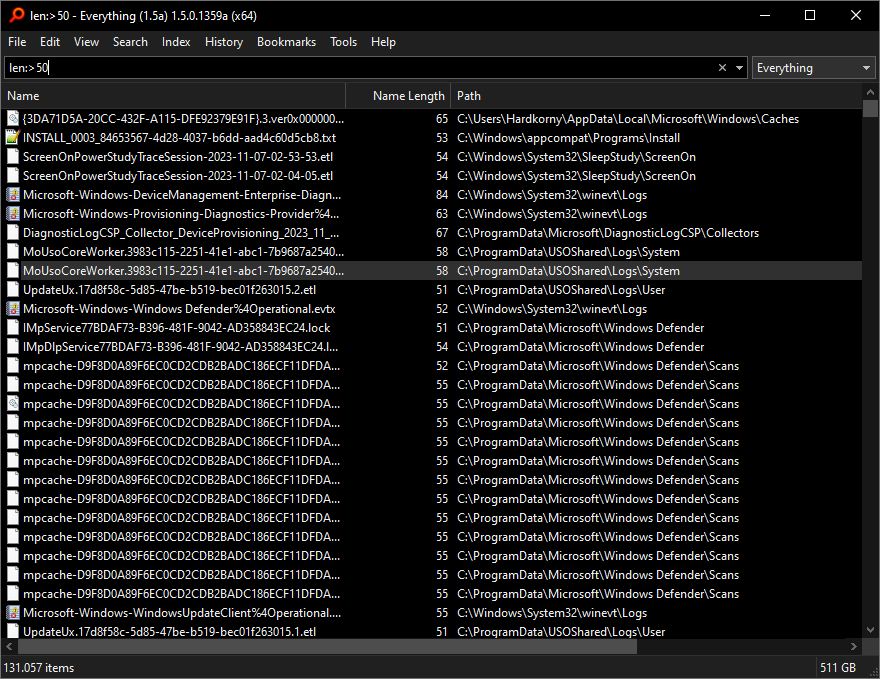880x679 pixels.
Task: Click the 511 GB status bar entry
Action: coord(838,668)
